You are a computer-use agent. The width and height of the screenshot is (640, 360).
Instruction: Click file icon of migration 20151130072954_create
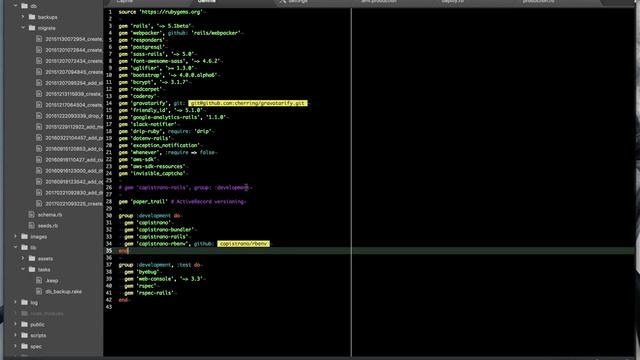[39, 39]
